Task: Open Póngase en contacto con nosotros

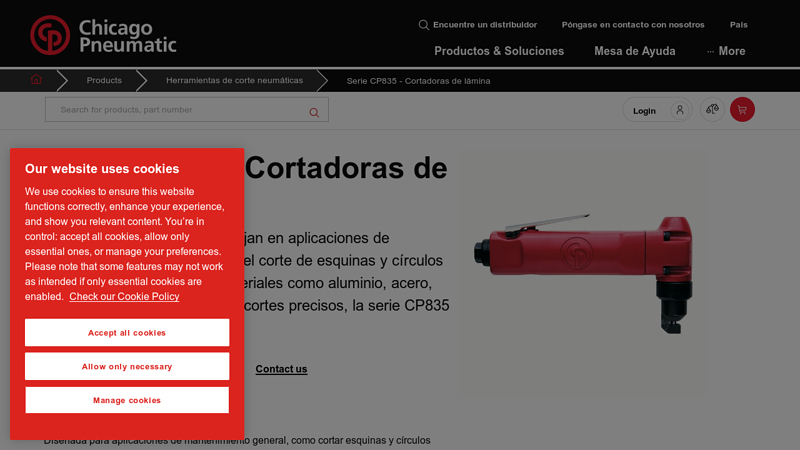Action: pos(633,24)
